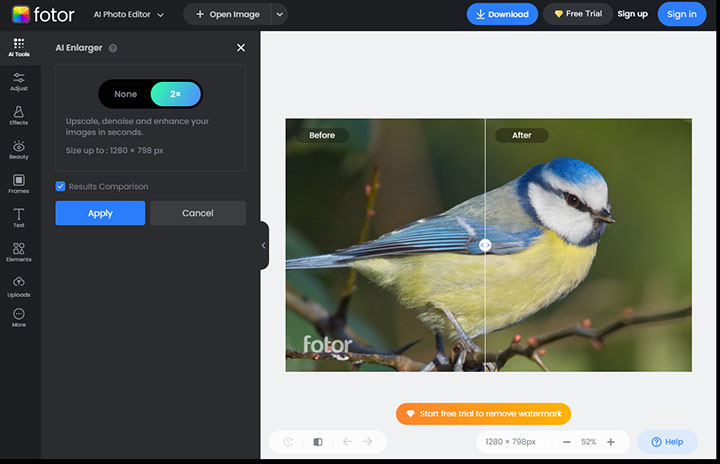Image resolution: width=720 pixels, height=464 pixels.
Task: Click the After label on image
Action: point(522,135)
